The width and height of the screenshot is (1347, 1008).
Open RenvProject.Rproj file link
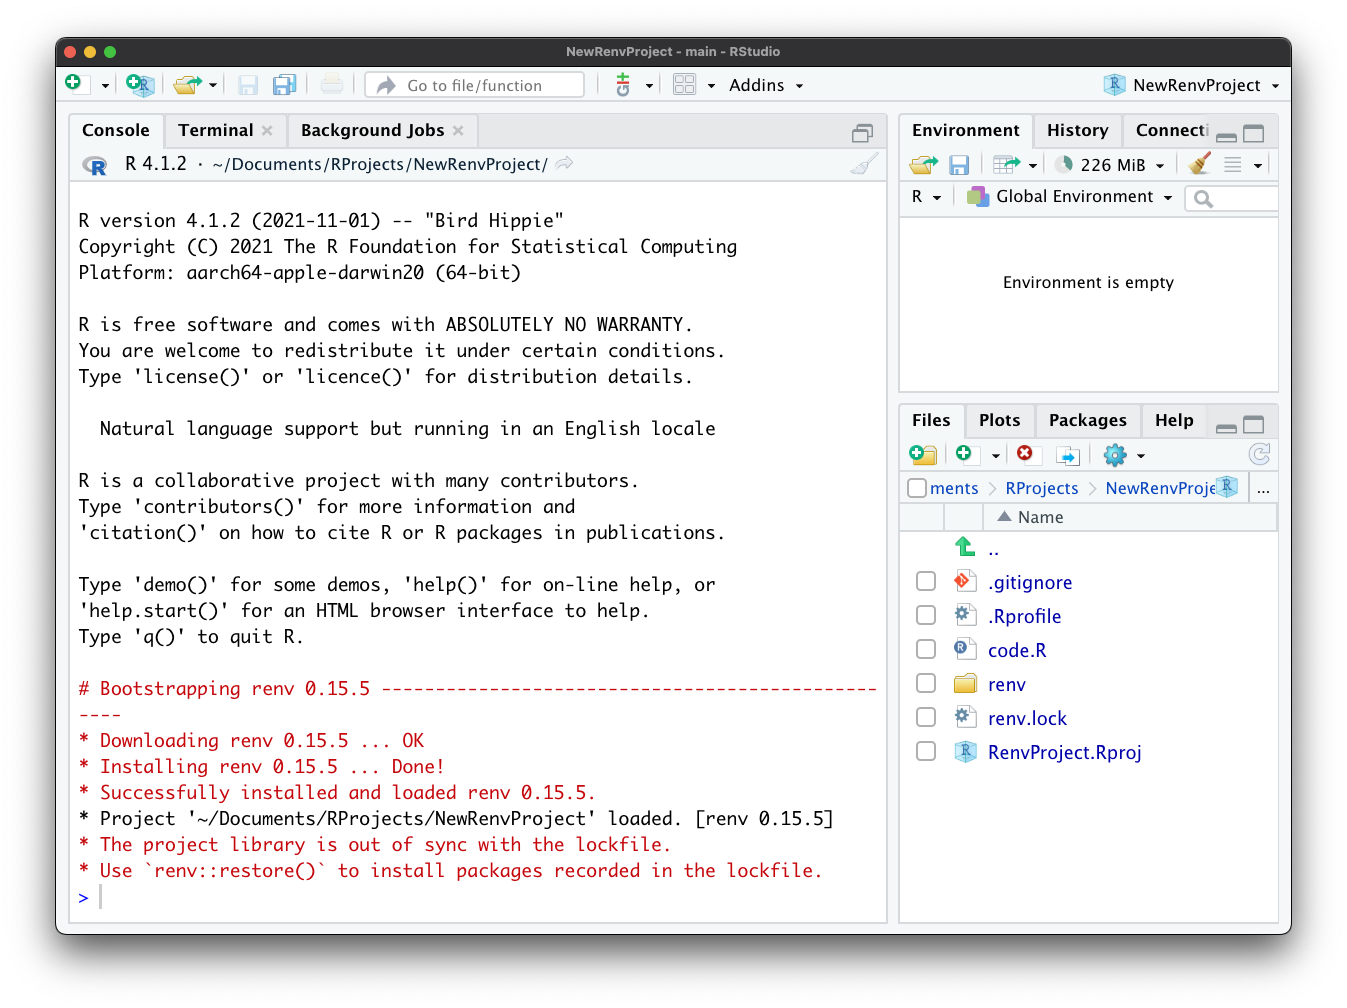coord(1064,752)
